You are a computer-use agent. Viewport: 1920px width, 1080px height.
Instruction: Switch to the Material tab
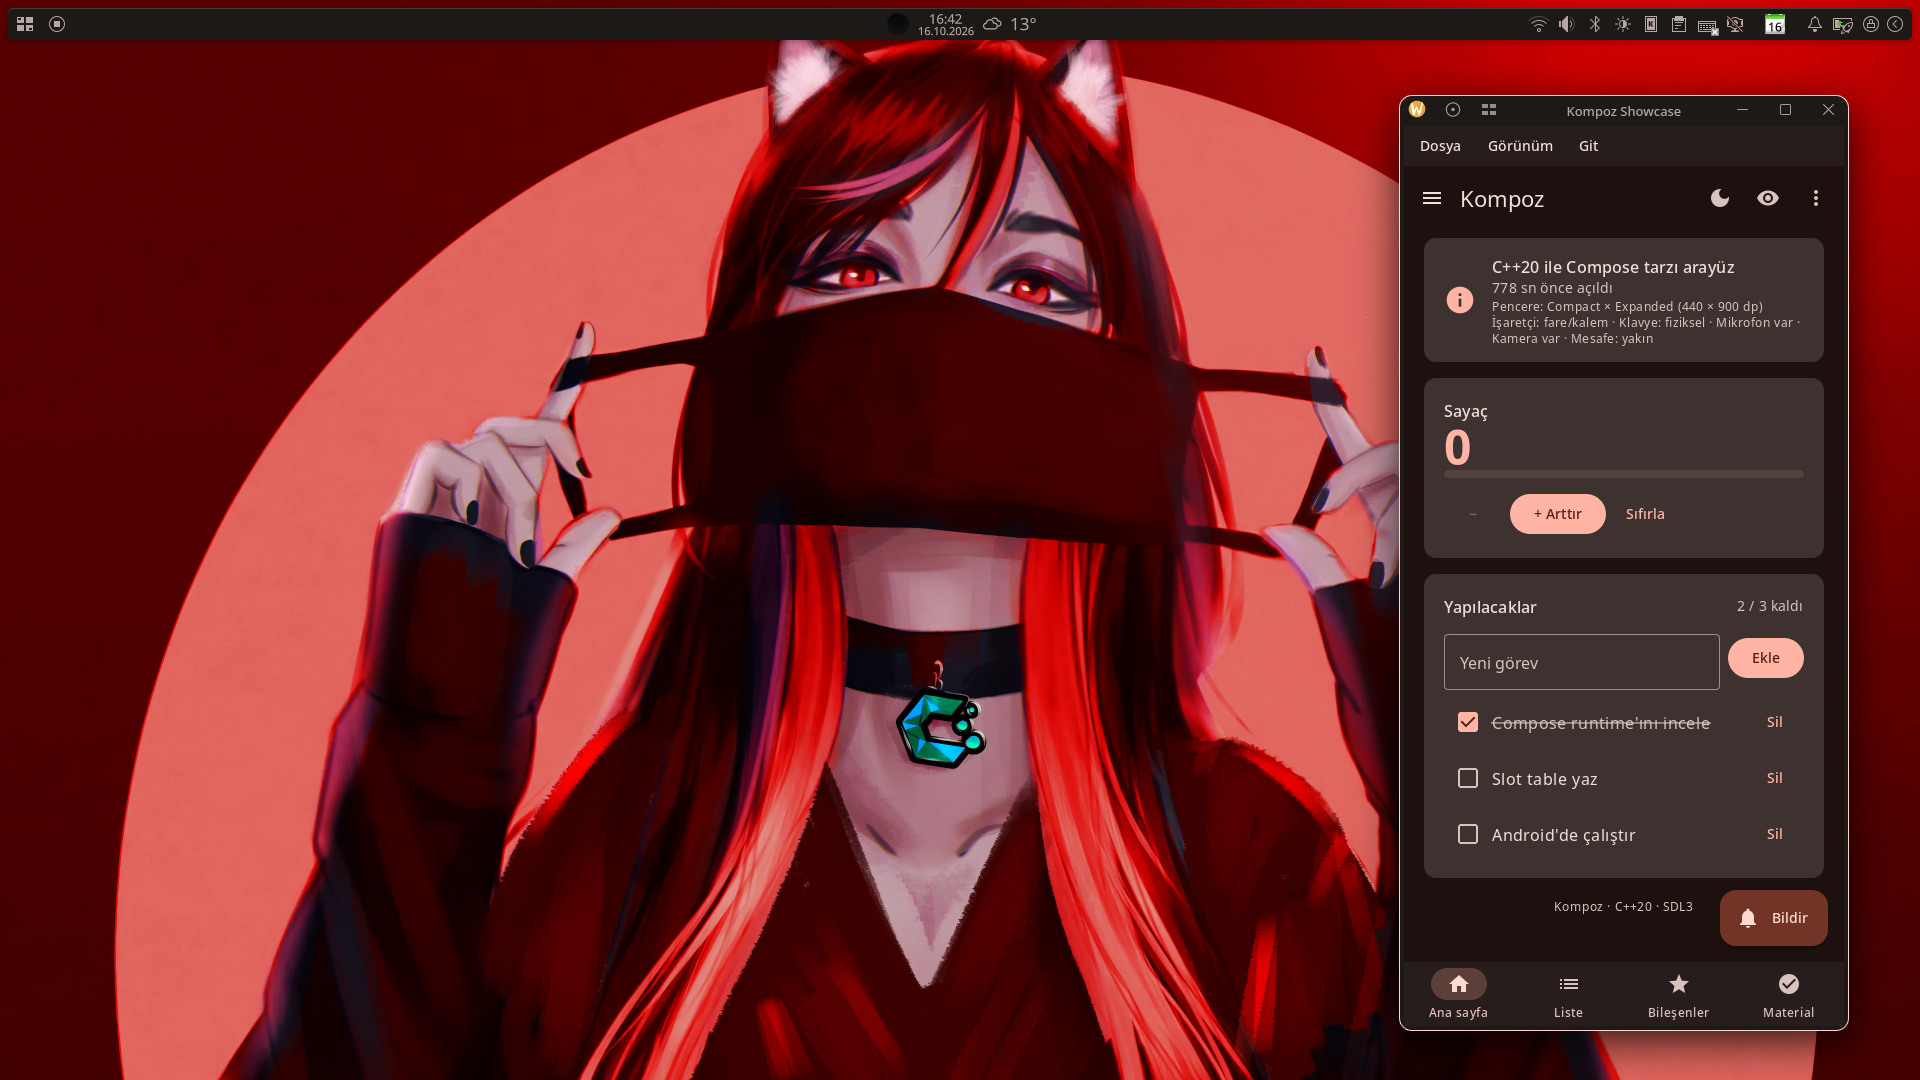coord(1789,995)
